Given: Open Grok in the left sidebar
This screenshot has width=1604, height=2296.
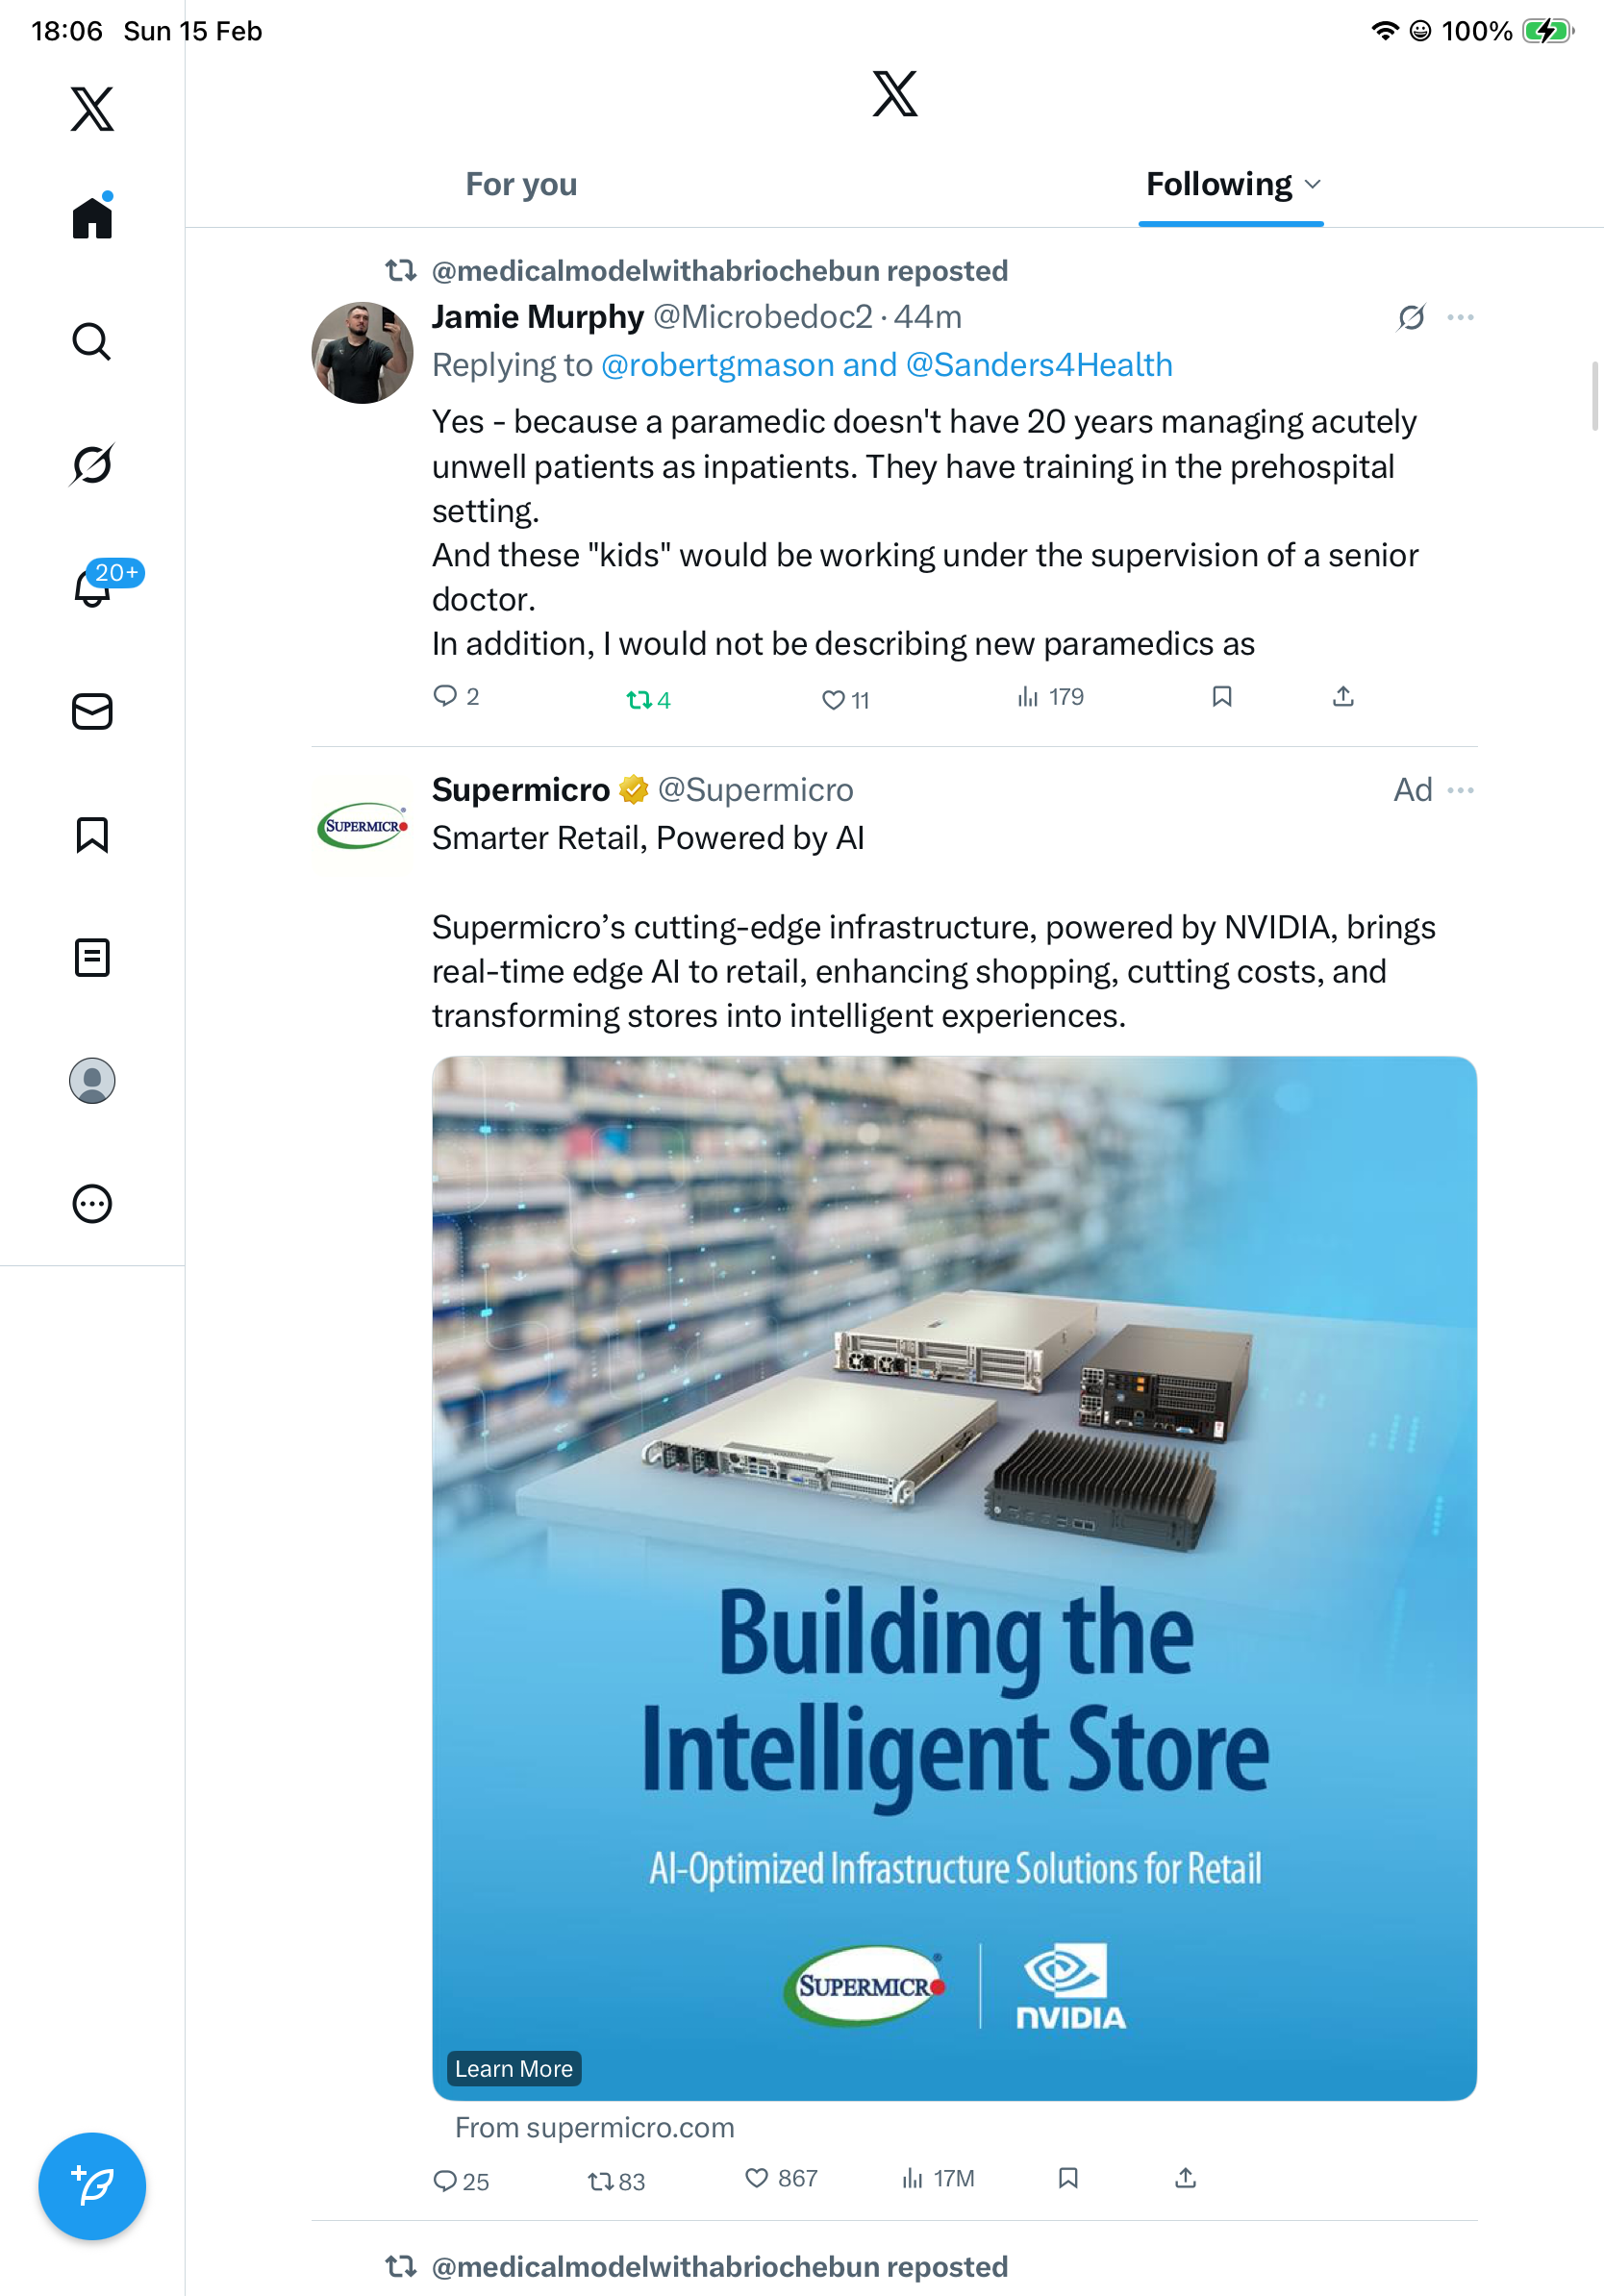Looking at the screenshot, I should (x=91, y=464).
